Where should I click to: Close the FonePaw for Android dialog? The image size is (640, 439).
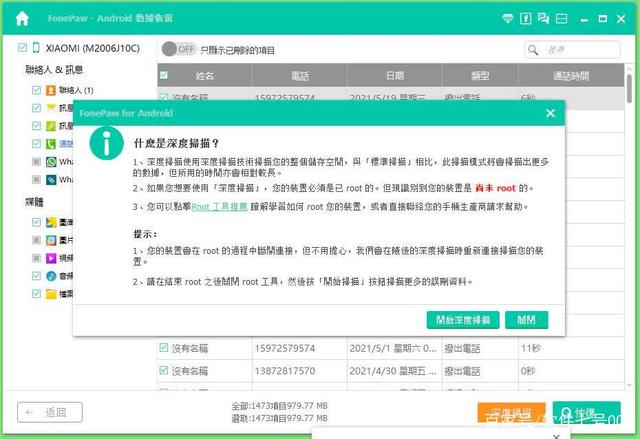pos(550,113)
